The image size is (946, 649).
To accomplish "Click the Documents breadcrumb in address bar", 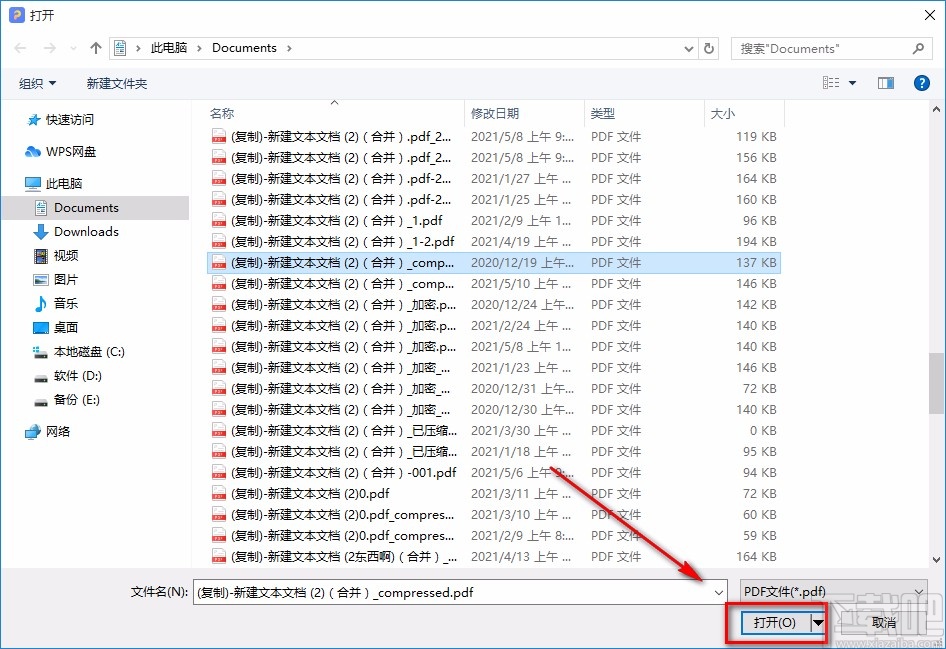I will 244,48.
